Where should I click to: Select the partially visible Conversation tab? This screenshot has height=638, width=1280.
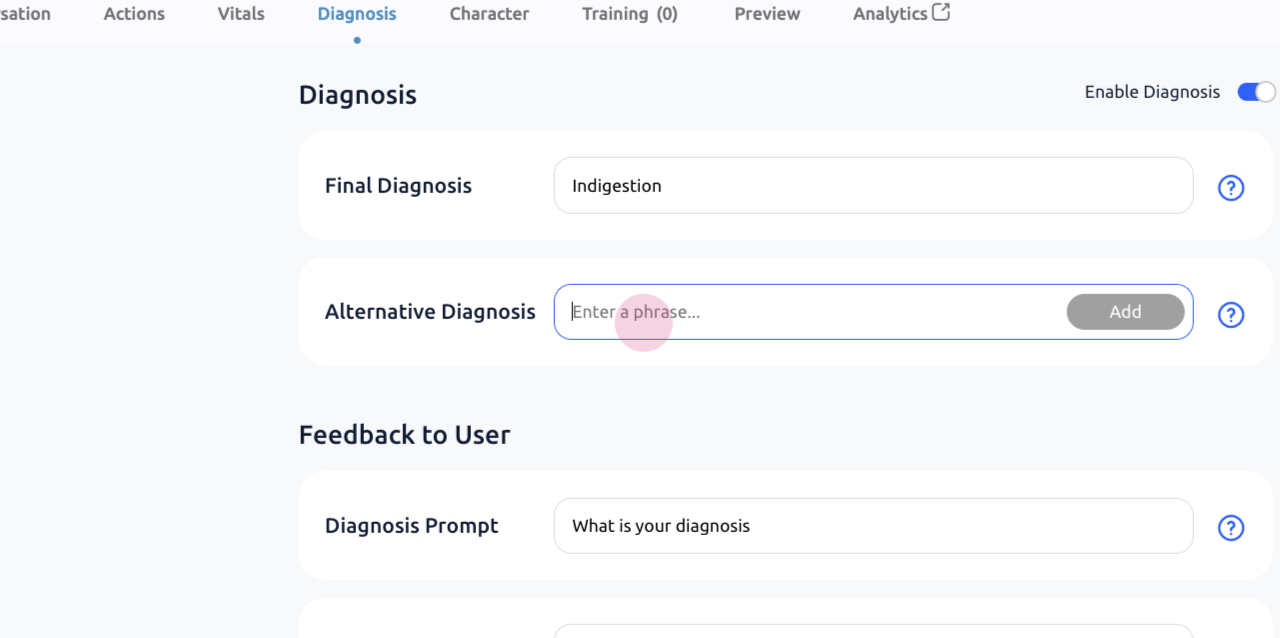click(x=25, y=14)
